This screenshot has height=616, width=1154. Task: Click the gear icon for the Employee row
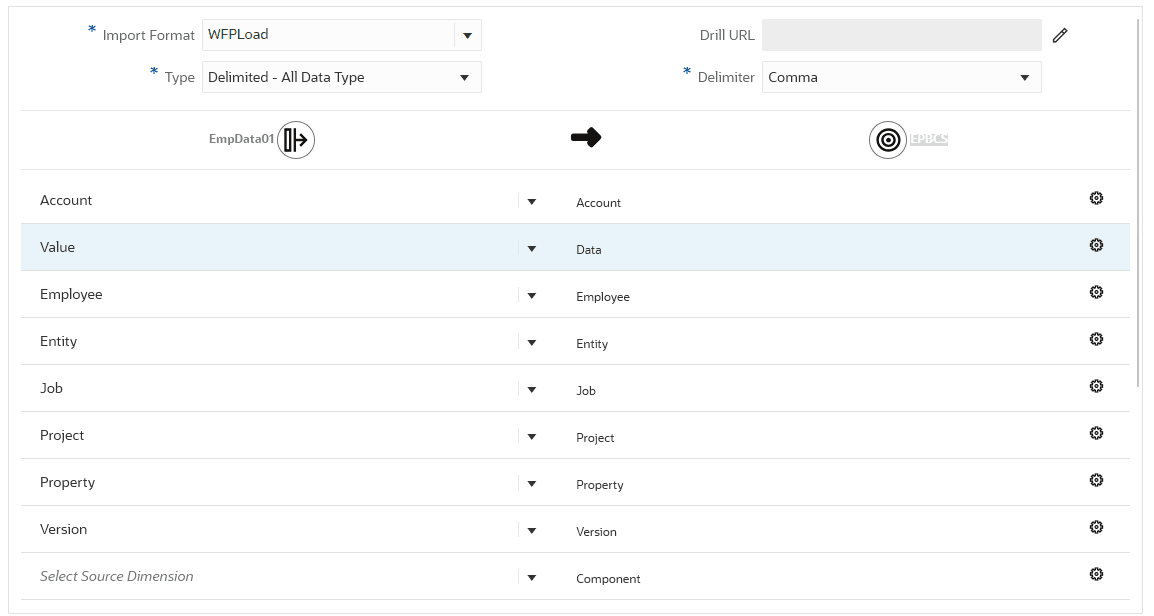point(1096,293)
